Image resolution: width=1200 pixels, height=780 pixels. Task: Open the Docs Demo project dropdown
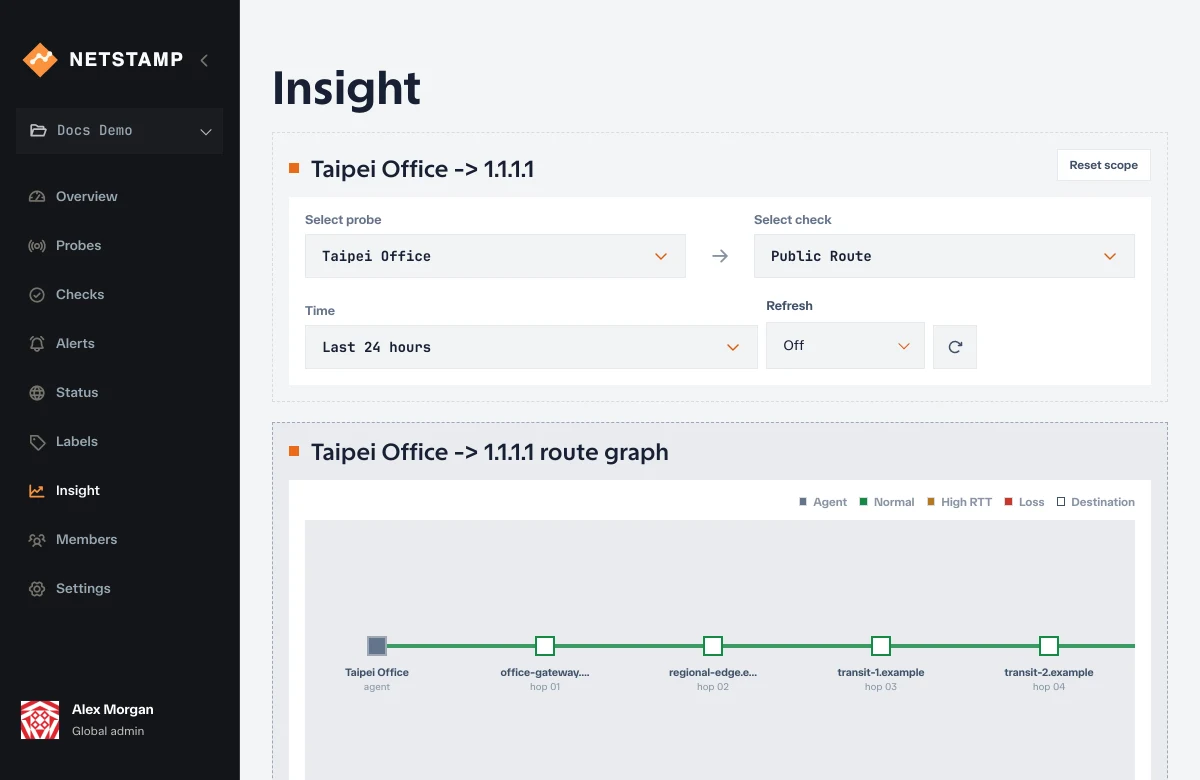(x=119, y=131)
